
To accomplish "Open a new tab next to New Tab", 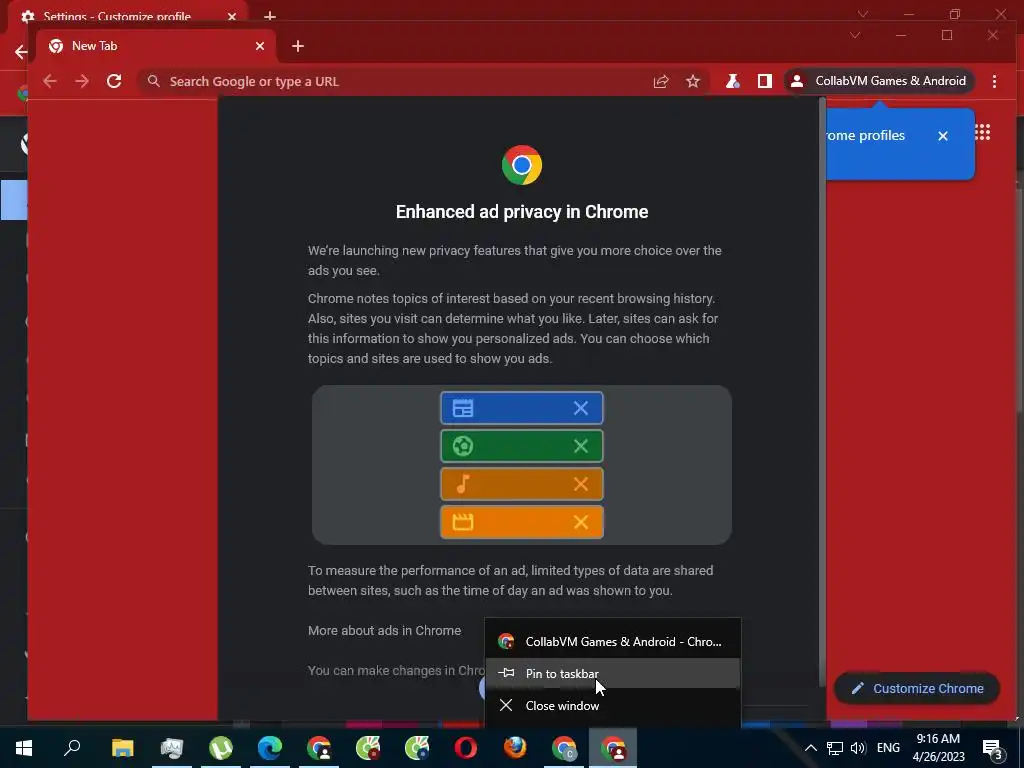I will click(x=298, y=46).
